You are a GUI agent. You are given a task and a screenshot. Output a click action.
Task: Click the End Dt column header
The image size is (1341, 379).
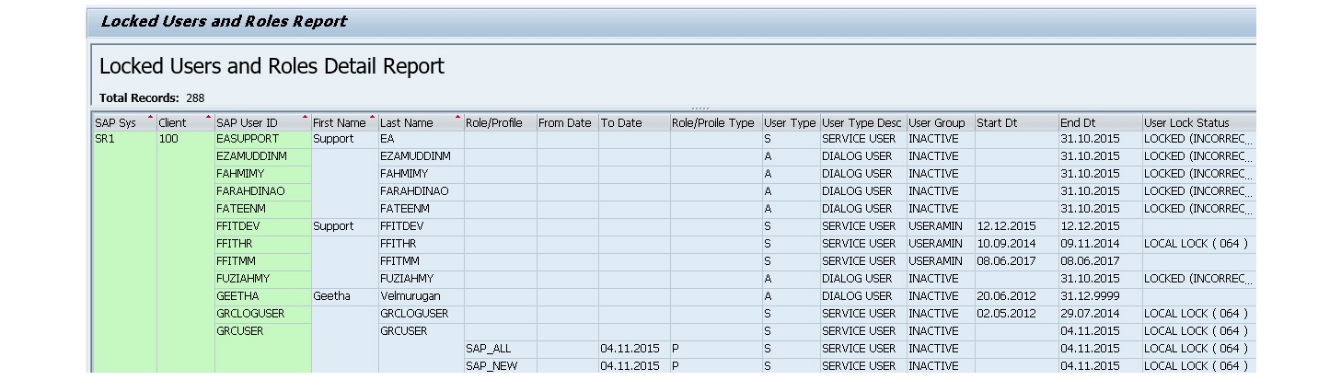1100,122
